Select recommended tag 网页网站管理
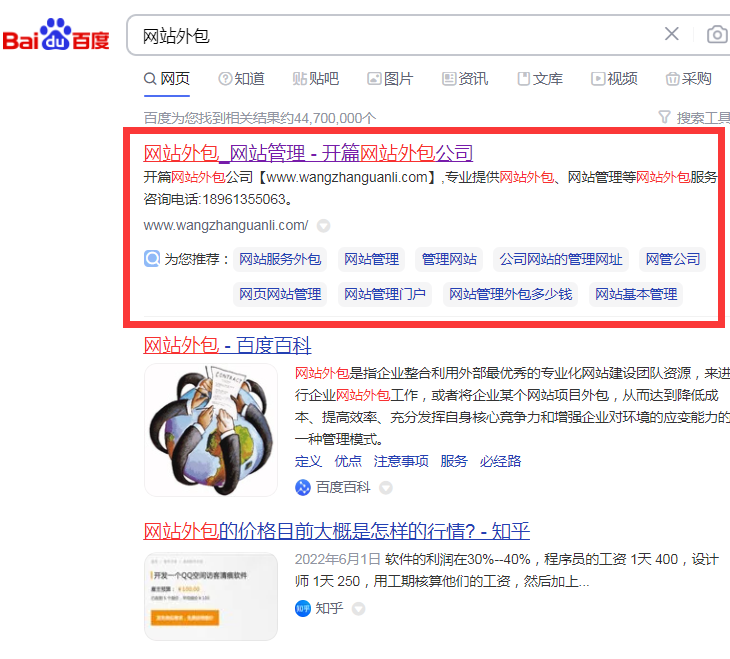 (280, 294)
